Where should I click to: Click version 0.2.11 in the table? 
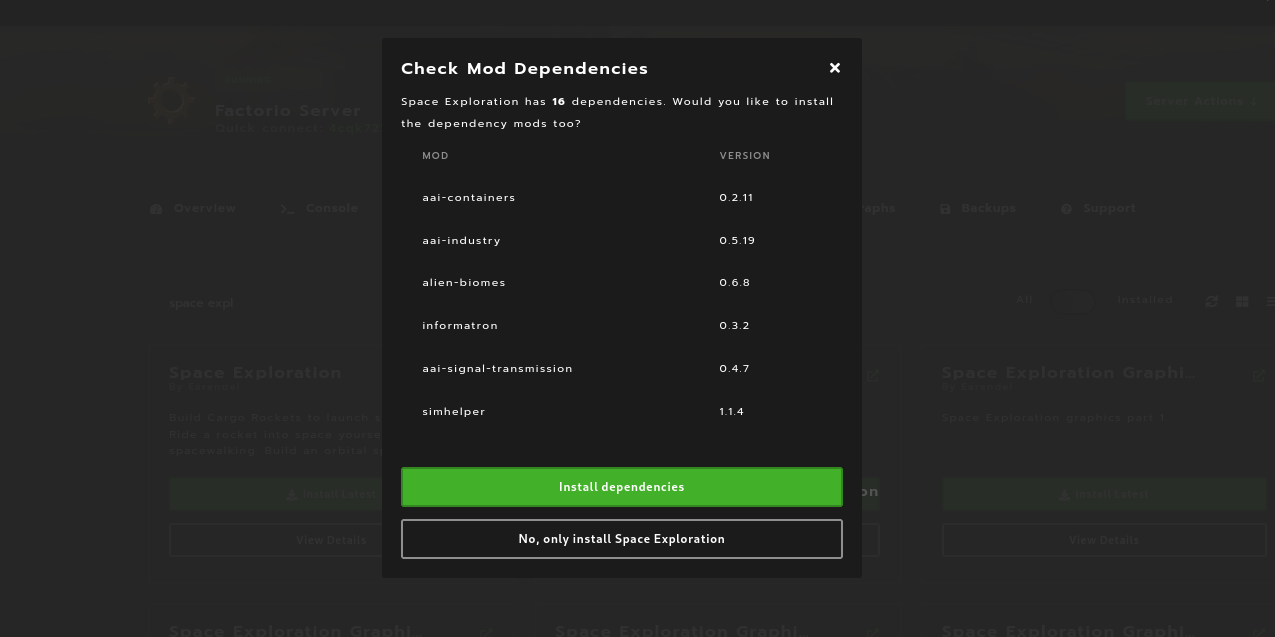tap(736, 198)
